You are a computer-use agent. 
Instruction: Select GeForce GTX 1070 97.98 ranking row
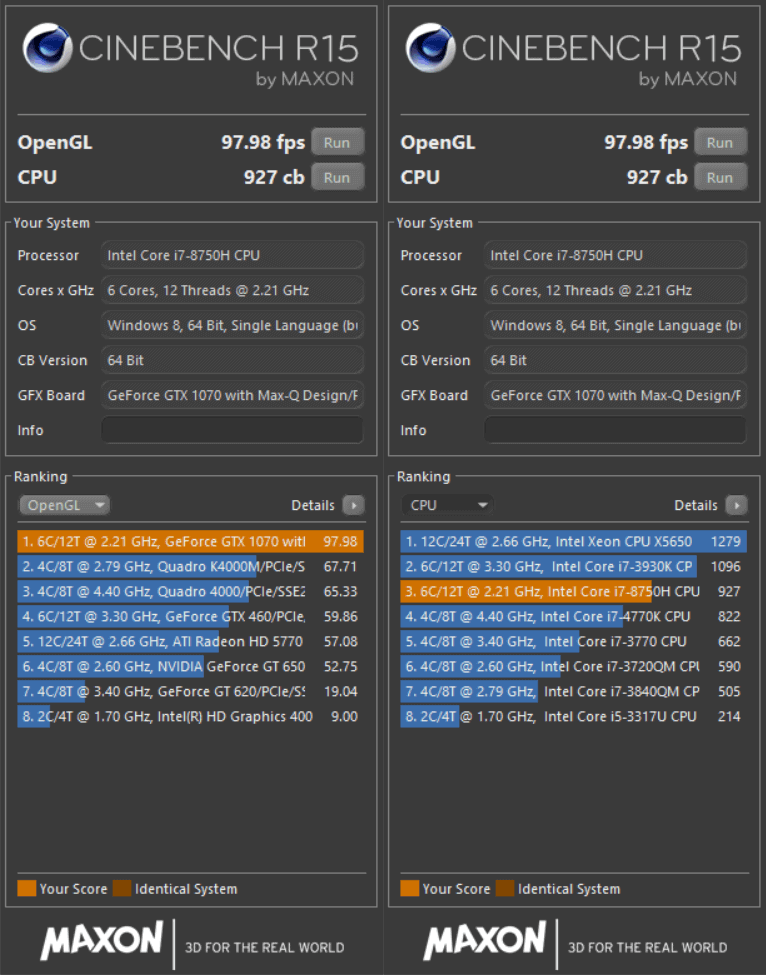[190, 541]
